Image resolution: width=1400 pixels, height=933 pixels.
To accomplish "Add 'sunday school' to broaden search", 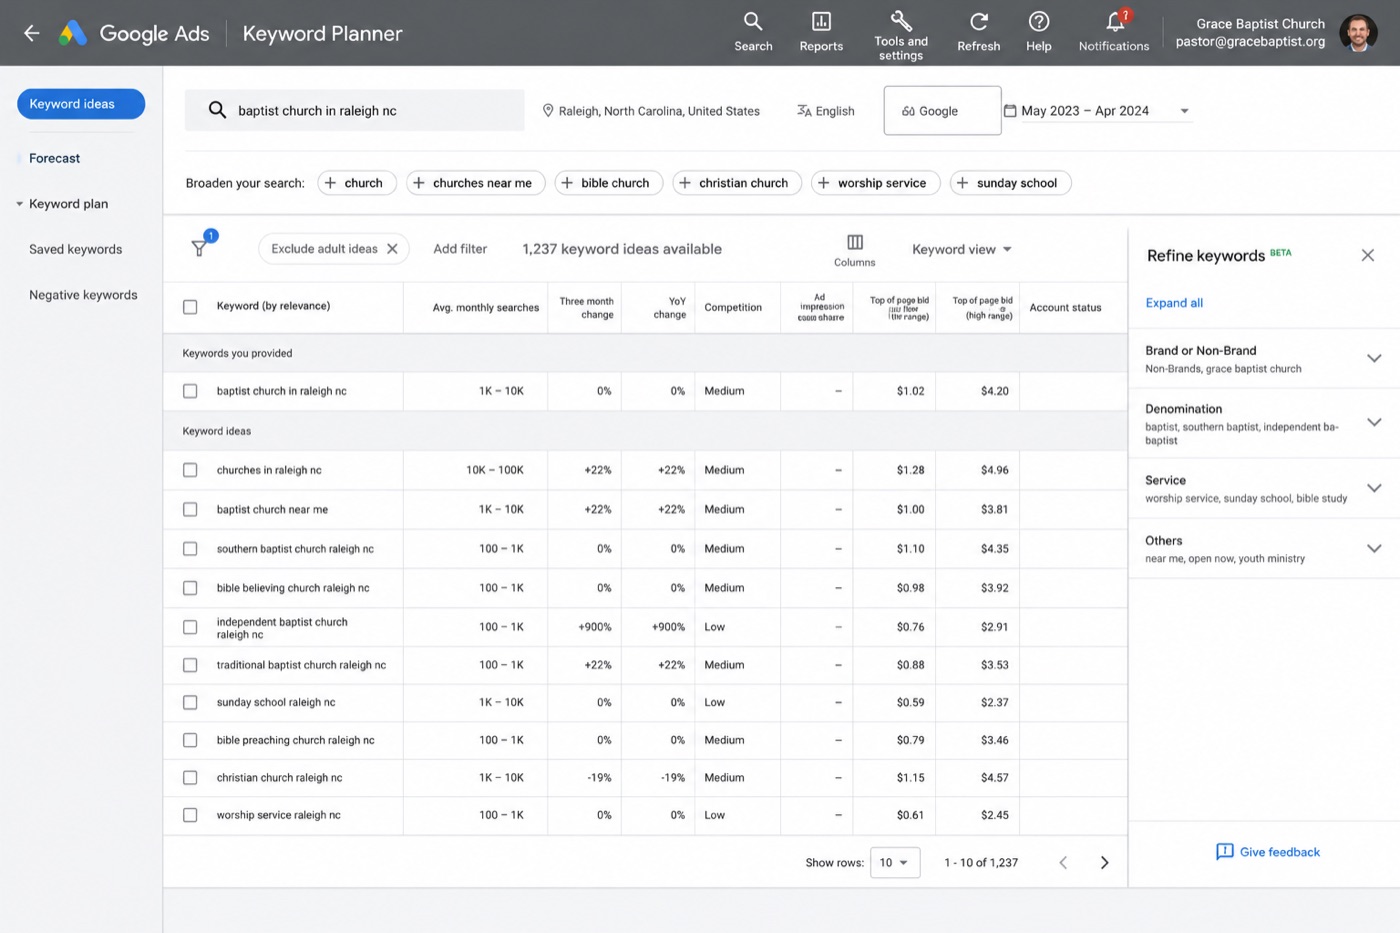I will (x=1010, y=183).
